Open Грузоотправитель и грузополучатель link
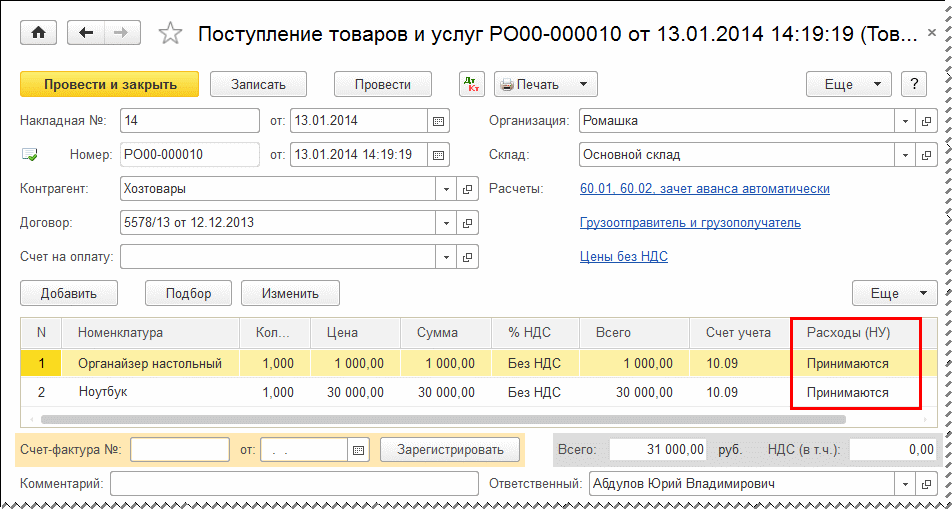Screen dimensions: 952x509 [x=690, y=223]
